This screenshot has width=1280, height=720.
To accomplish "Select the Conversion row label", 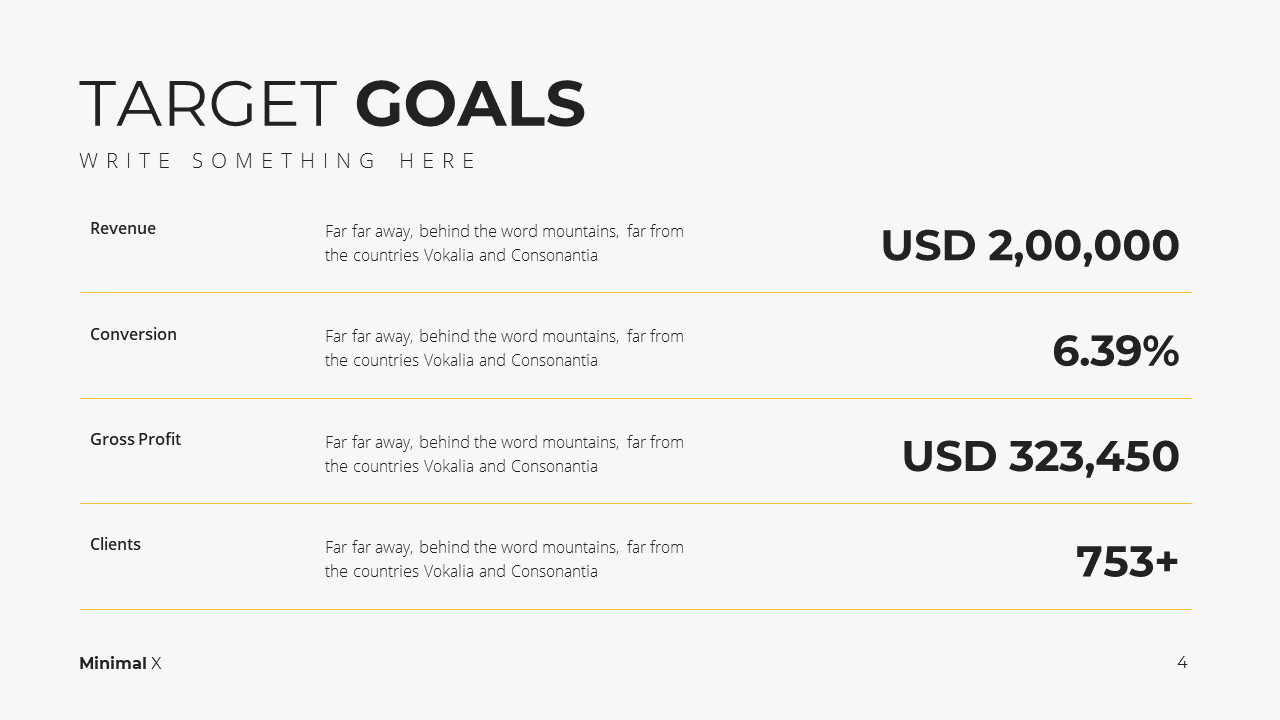I will pos(133,334).
